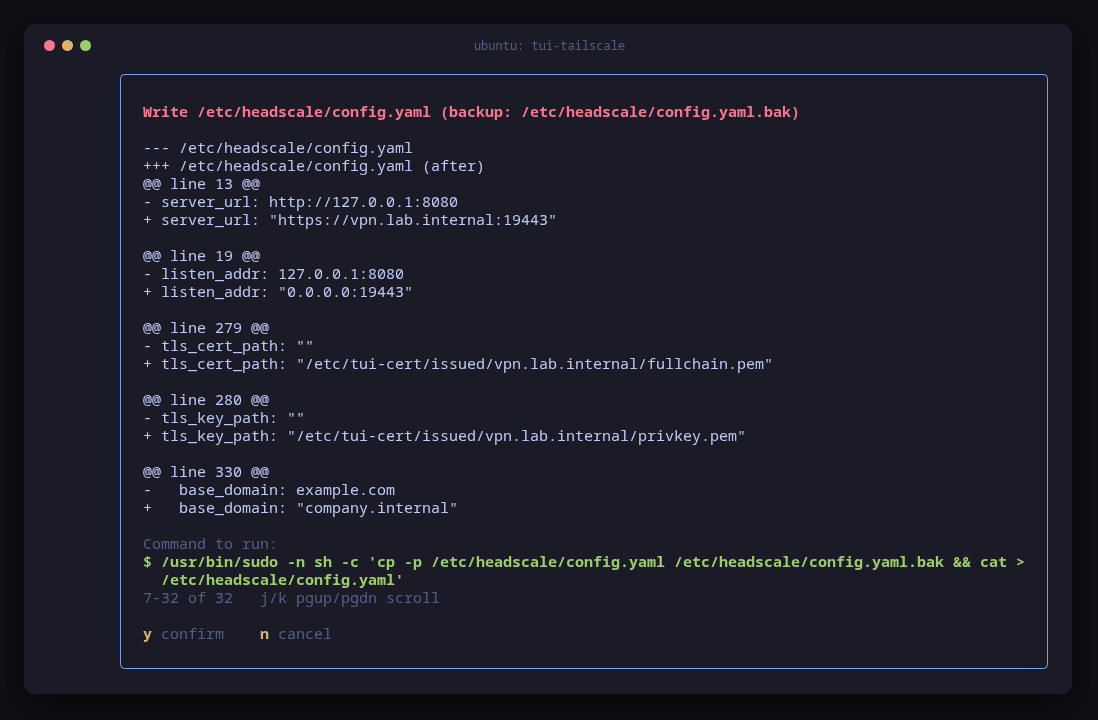Click the green sudo cp command line

click(583, 562)
